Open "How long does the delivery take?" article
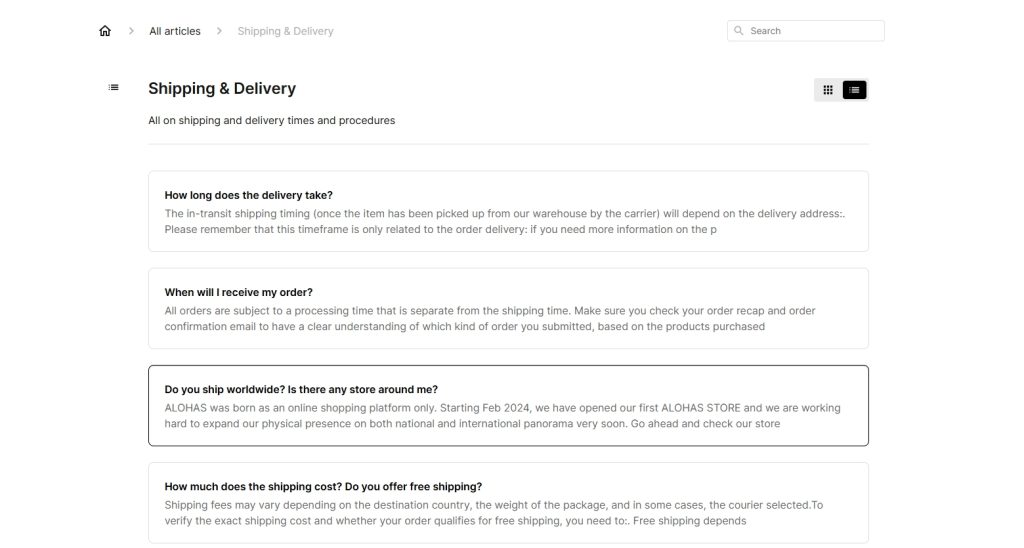1024x548 pixels. (249, 195)
